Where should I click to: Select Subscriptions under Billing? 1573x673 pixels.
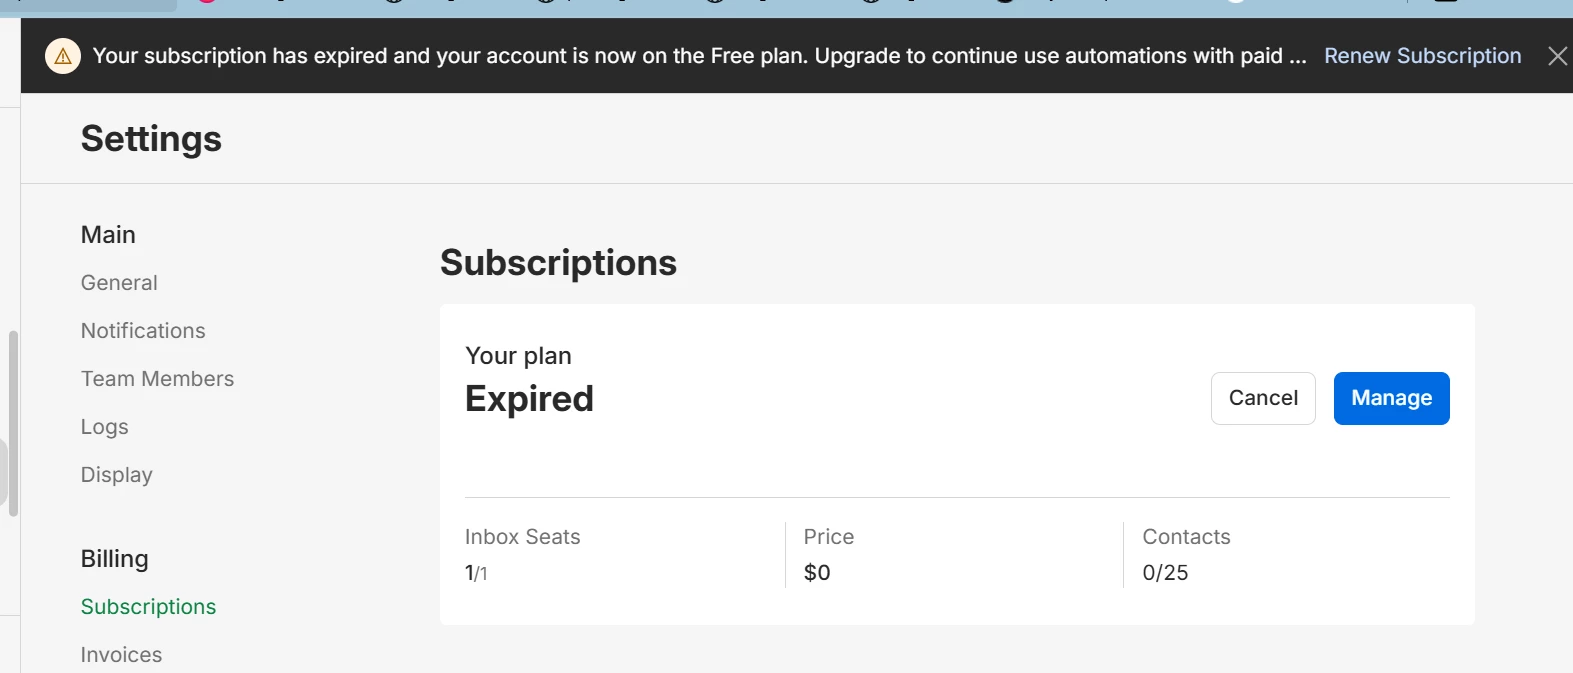click(148, 607)
